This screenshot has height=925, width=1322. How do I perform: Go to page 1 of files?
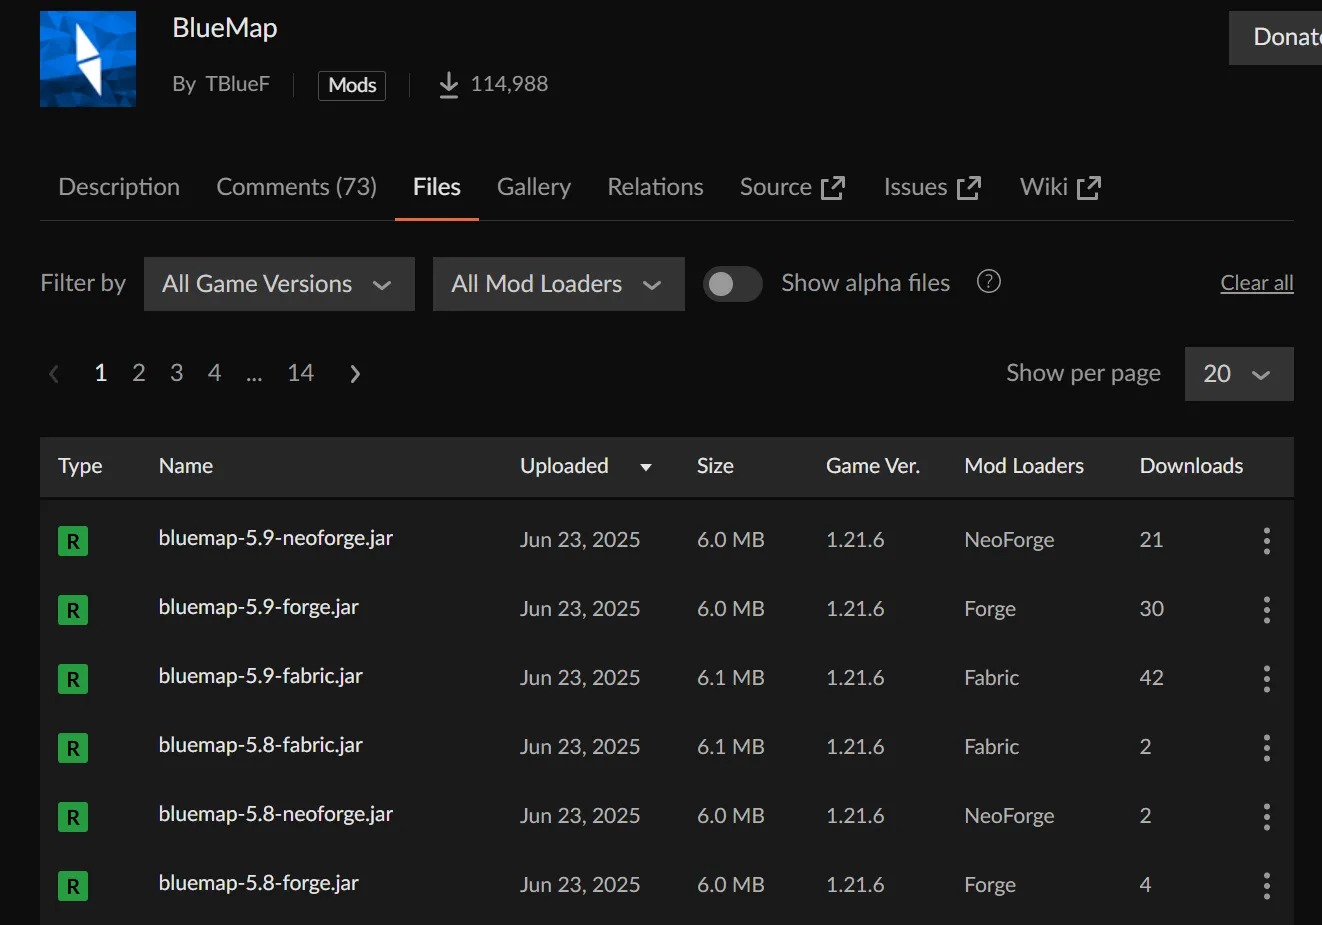[x=101, y=373]
